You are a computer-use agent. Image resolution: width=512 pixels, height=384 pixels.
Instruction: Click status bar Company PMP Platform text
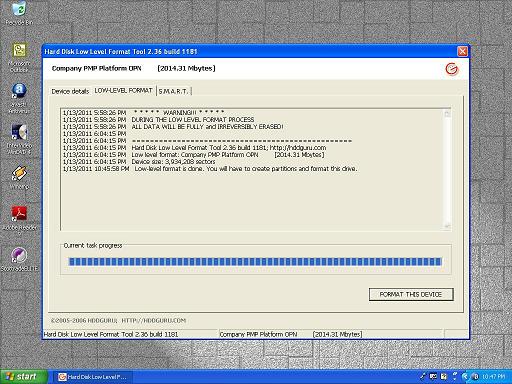click(x=258, y=334)
